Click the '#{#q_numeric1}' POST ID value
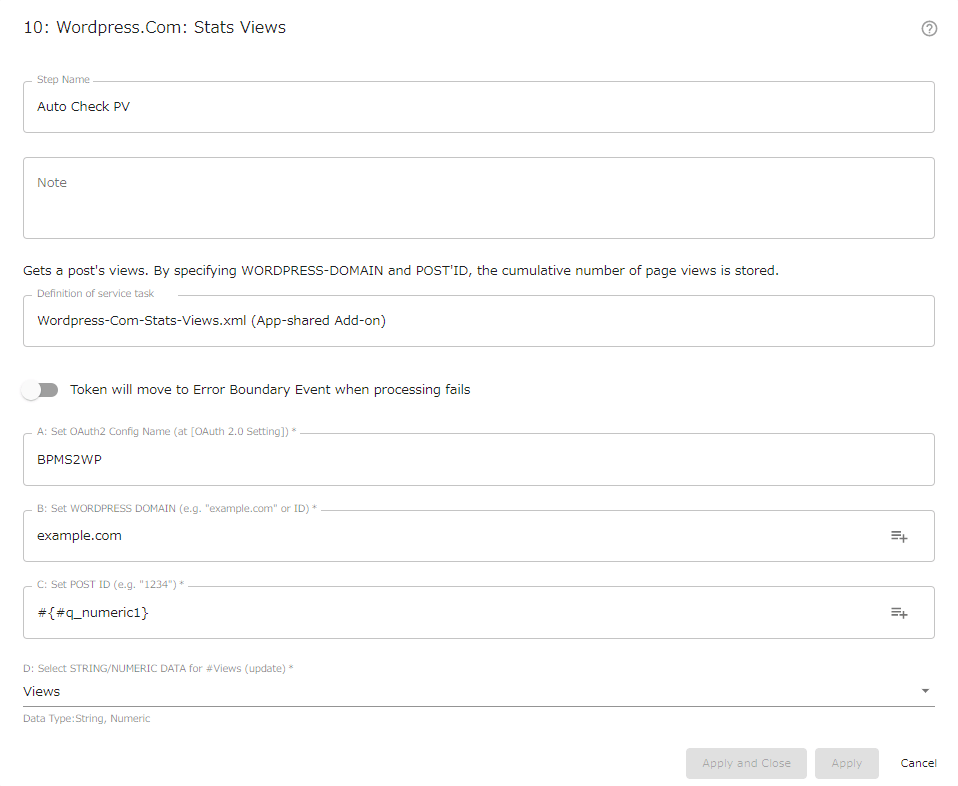The width and height of the screenshot is (958, 786). tap(93, 612)
